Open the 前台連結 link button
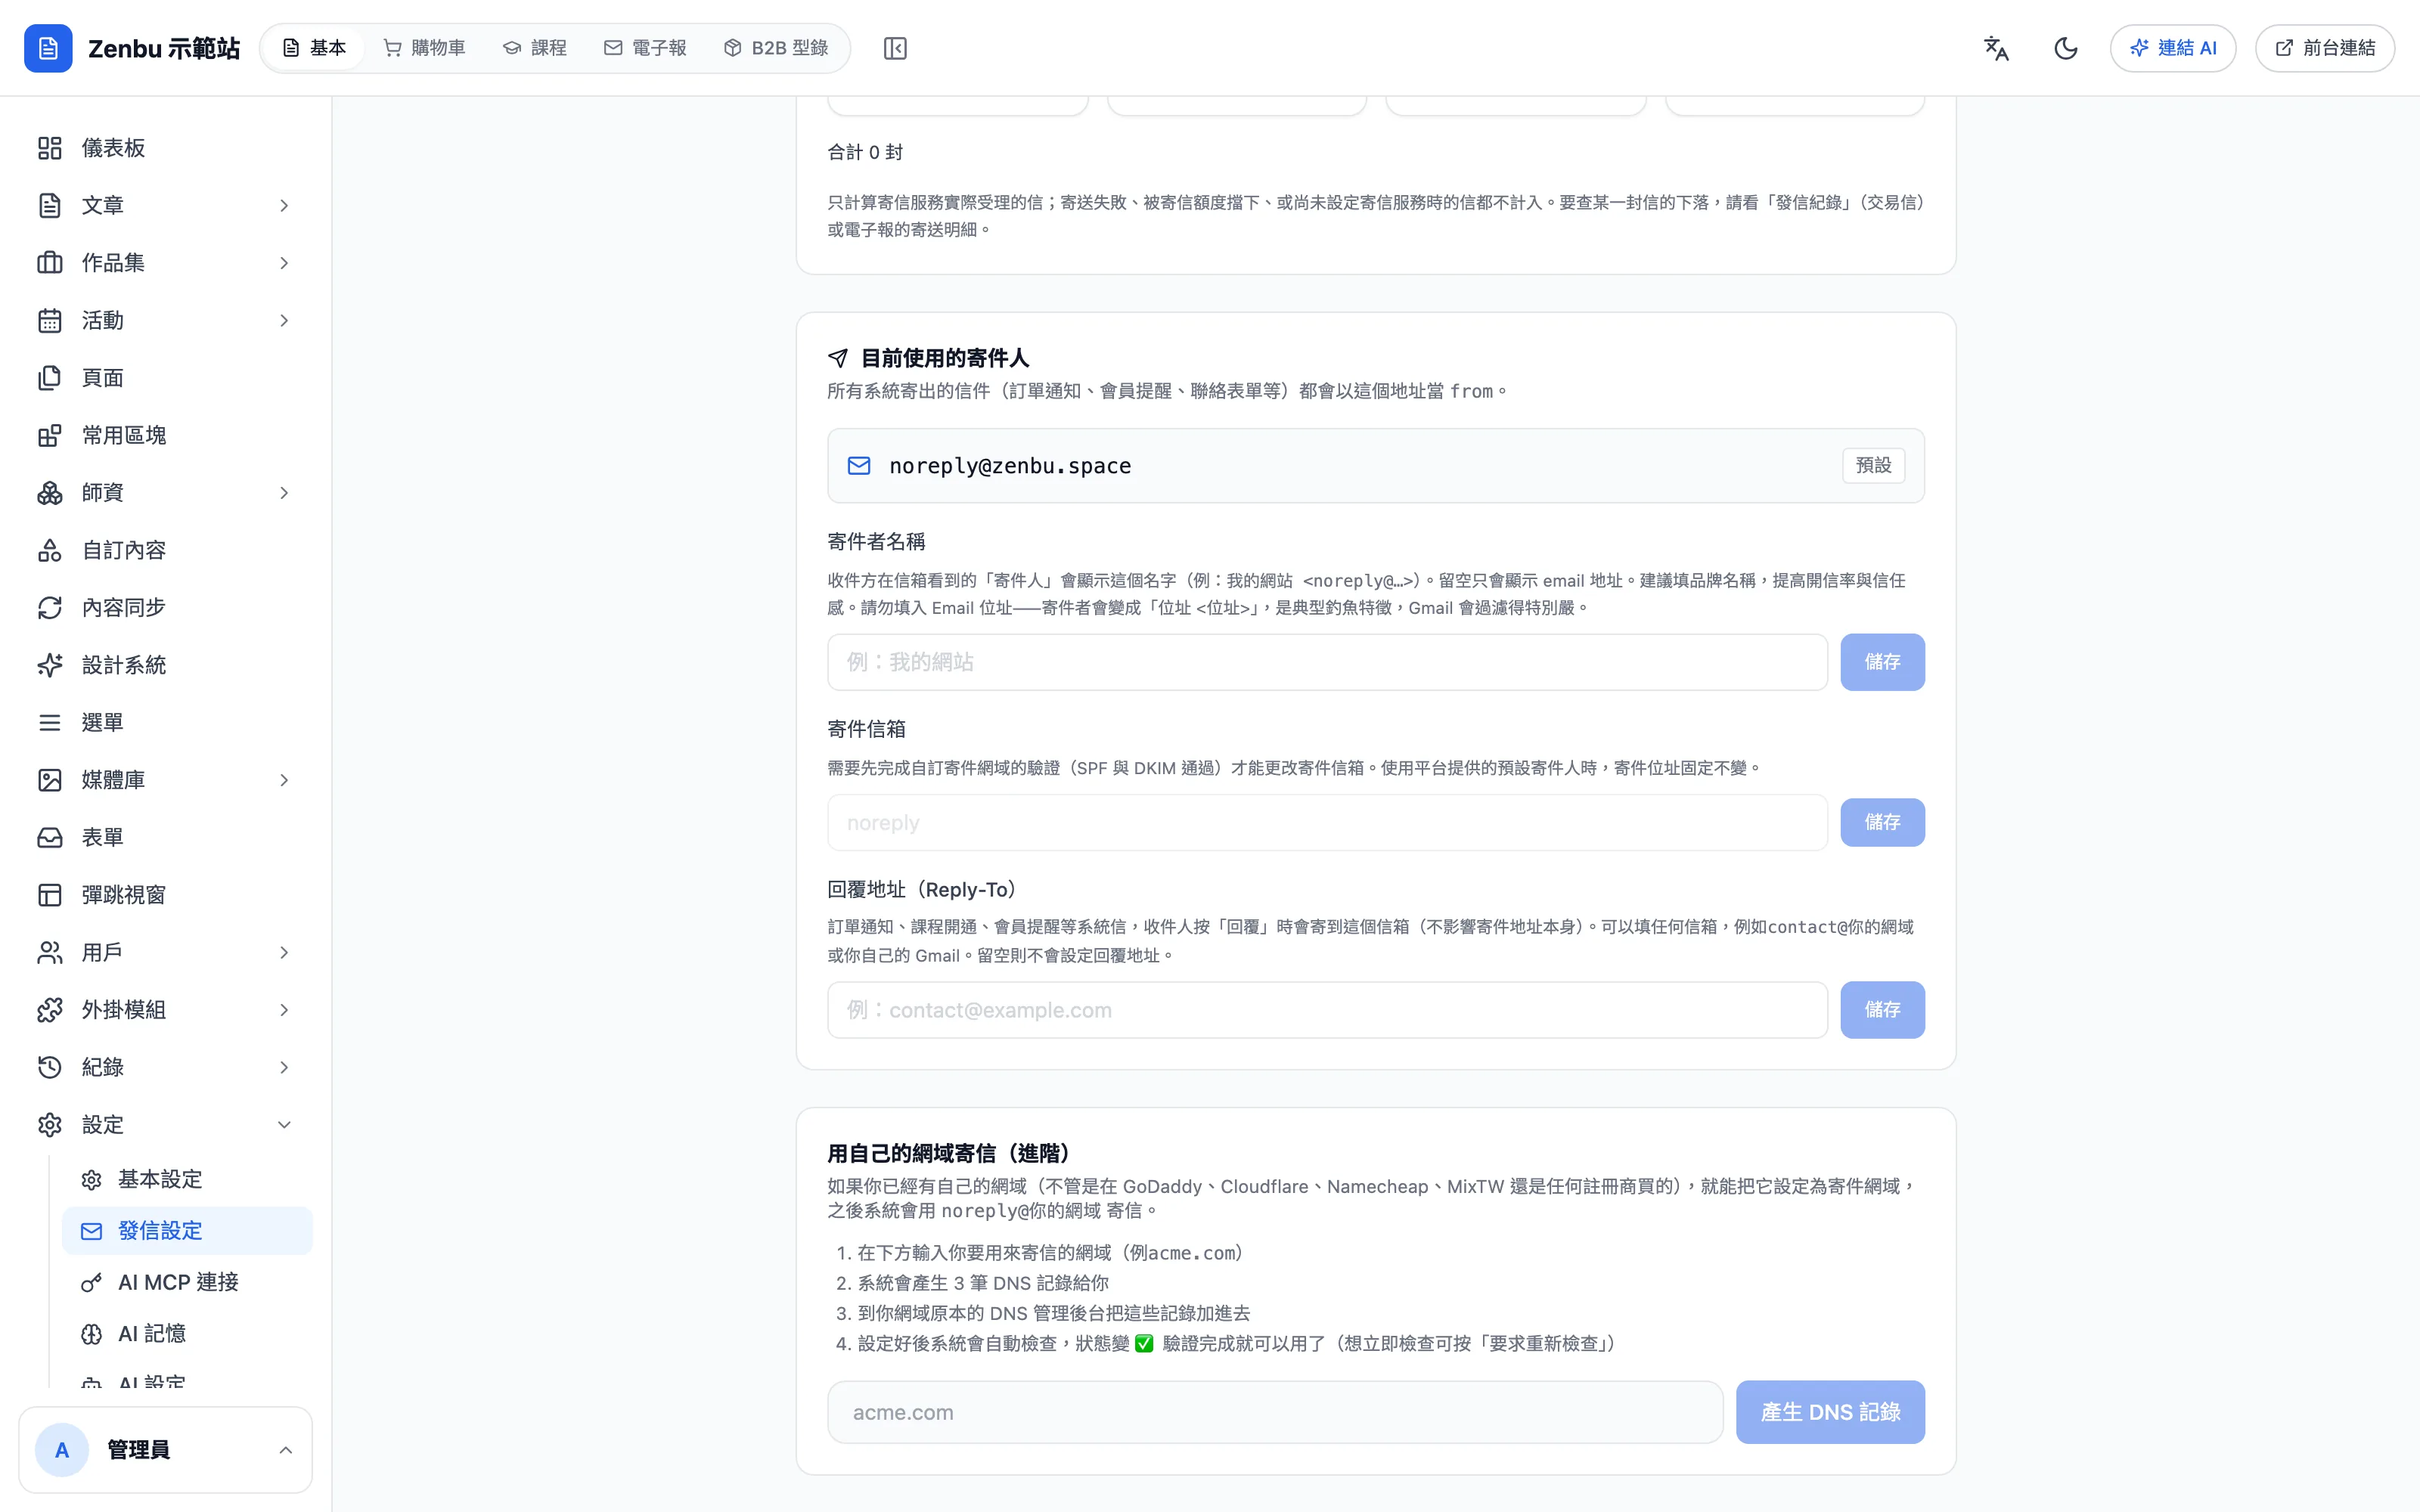This screenshot has height=1512, width=2420. point(2325,48)
